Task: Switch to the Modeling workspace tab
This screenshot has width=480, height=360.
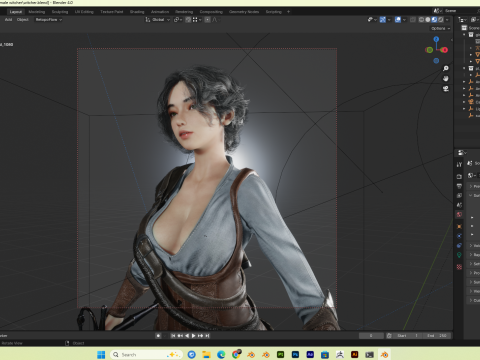Action: 37,12
